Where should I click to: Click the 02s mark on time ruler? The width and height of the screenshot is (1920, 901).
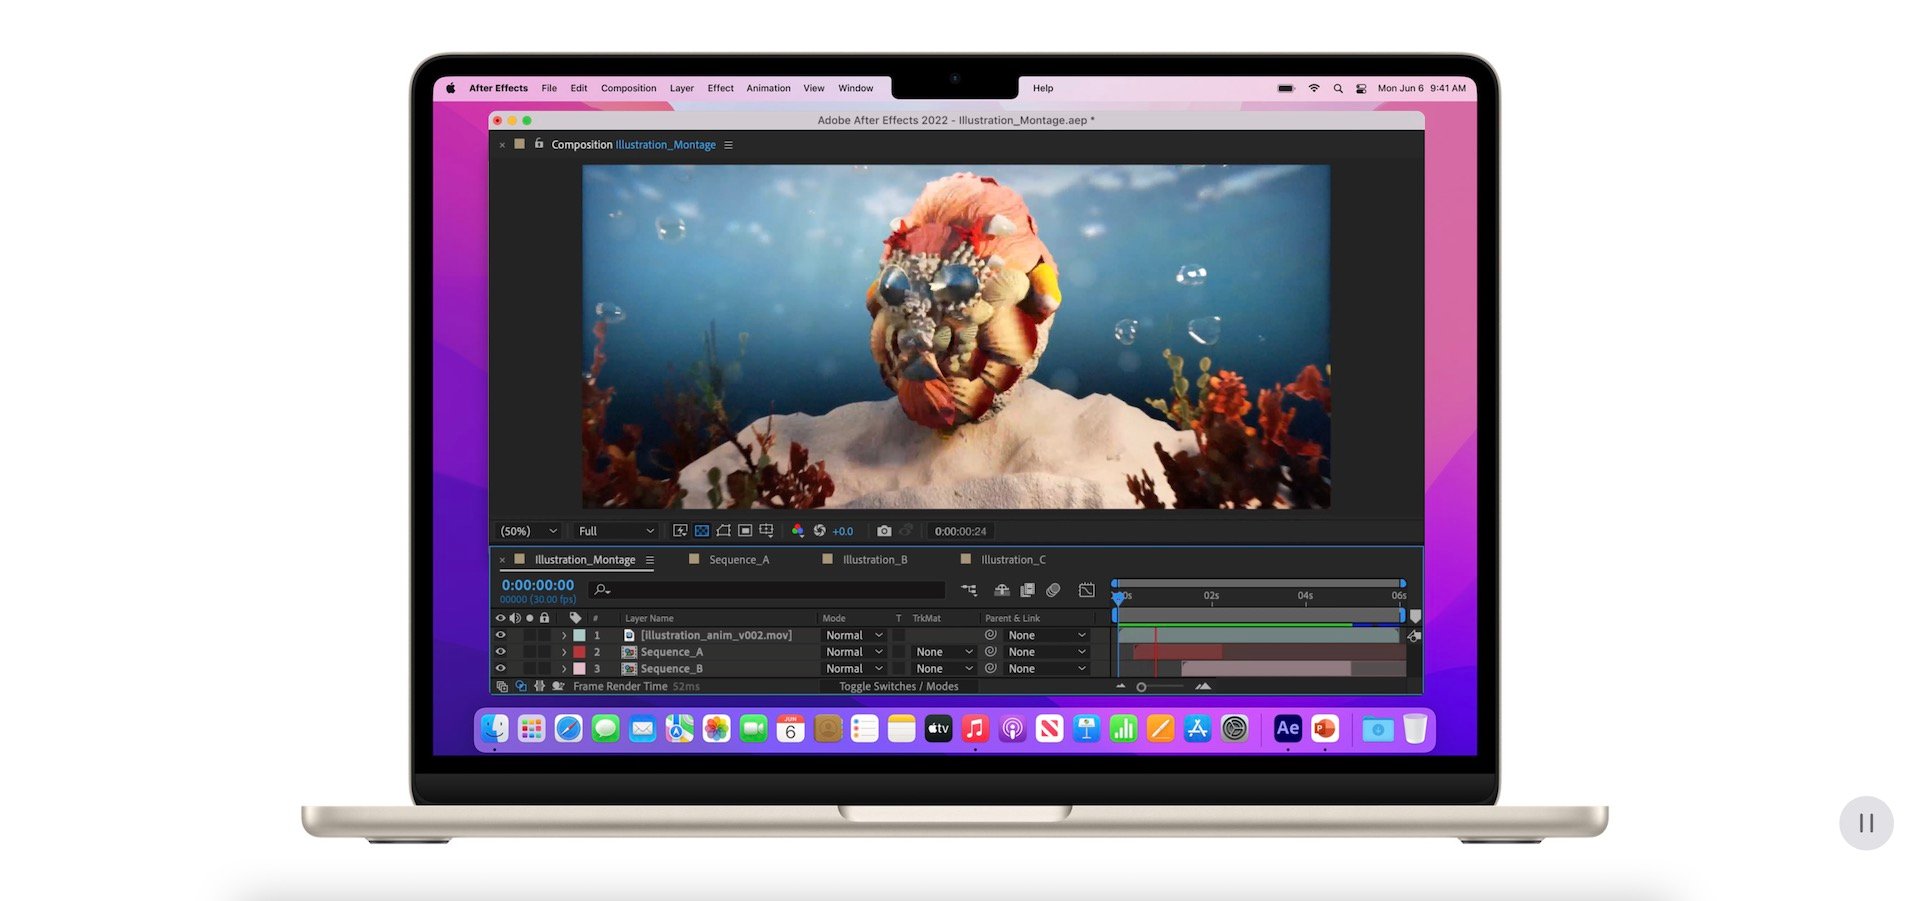(1211, 596)
